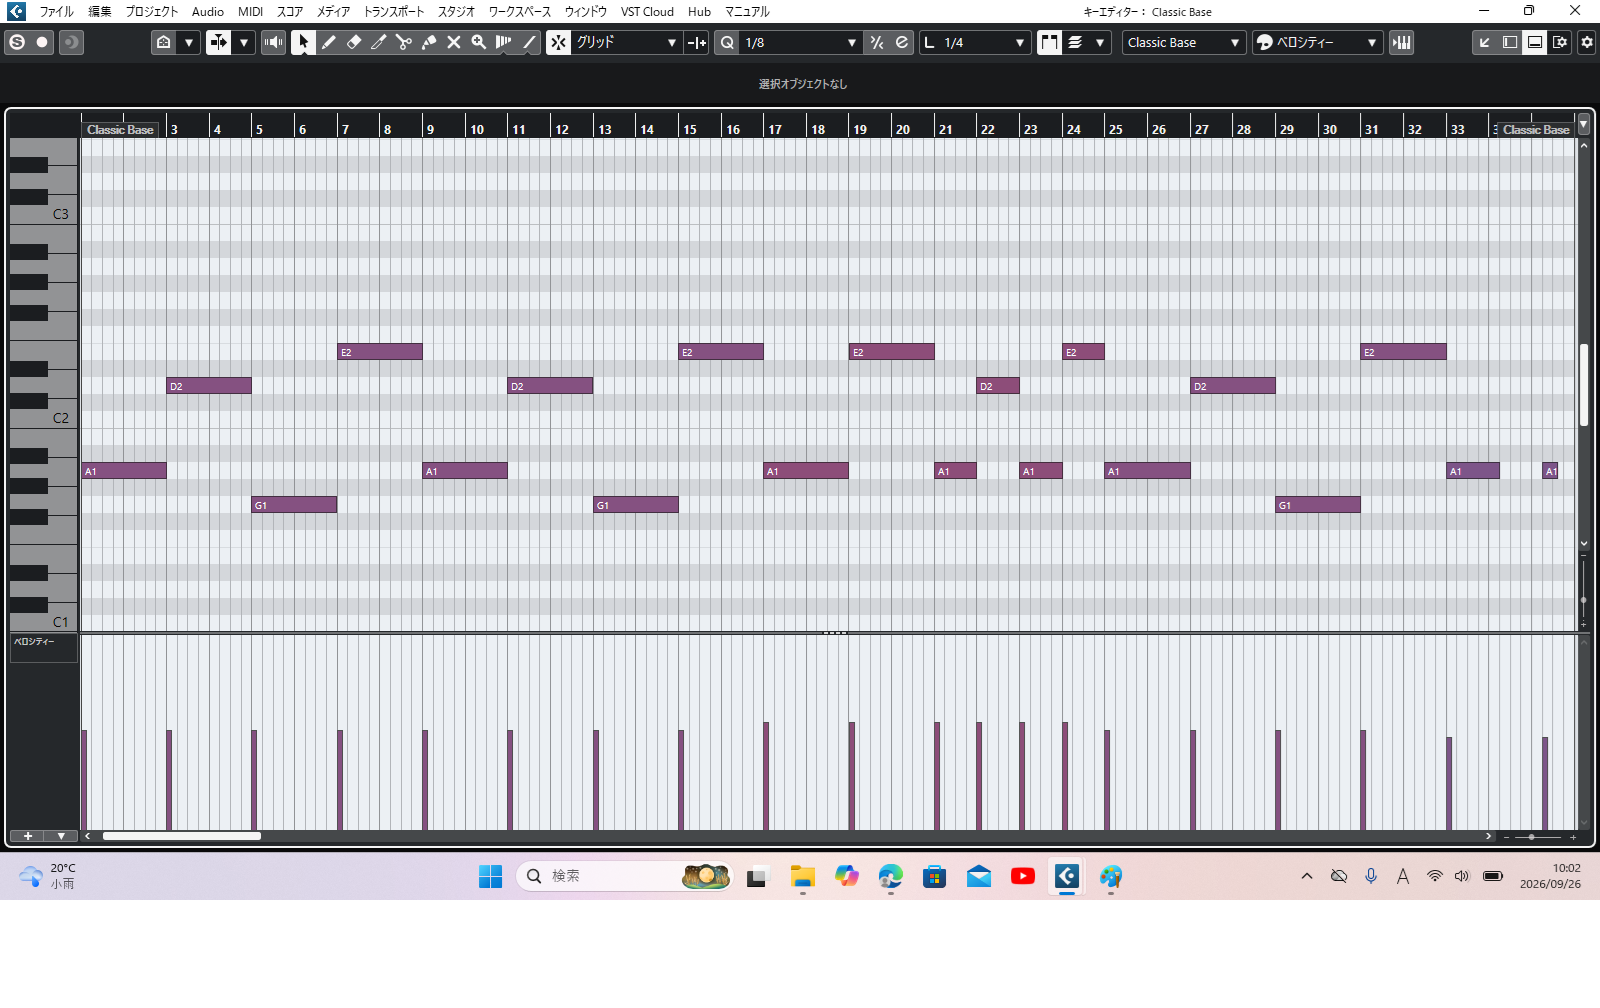Open the トランスポート menu
This screenshot has width=1600, height=1008.
393,12
